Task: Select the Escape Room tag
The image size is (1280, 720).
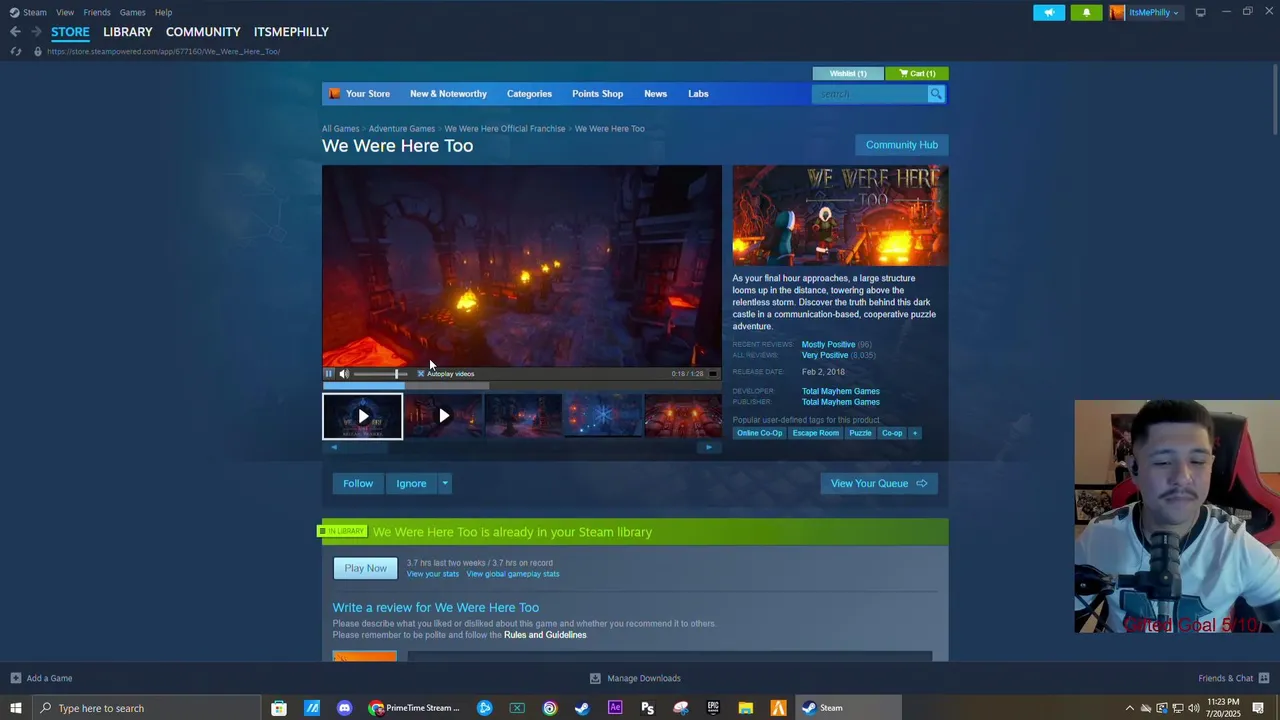Action: (816, 433)
